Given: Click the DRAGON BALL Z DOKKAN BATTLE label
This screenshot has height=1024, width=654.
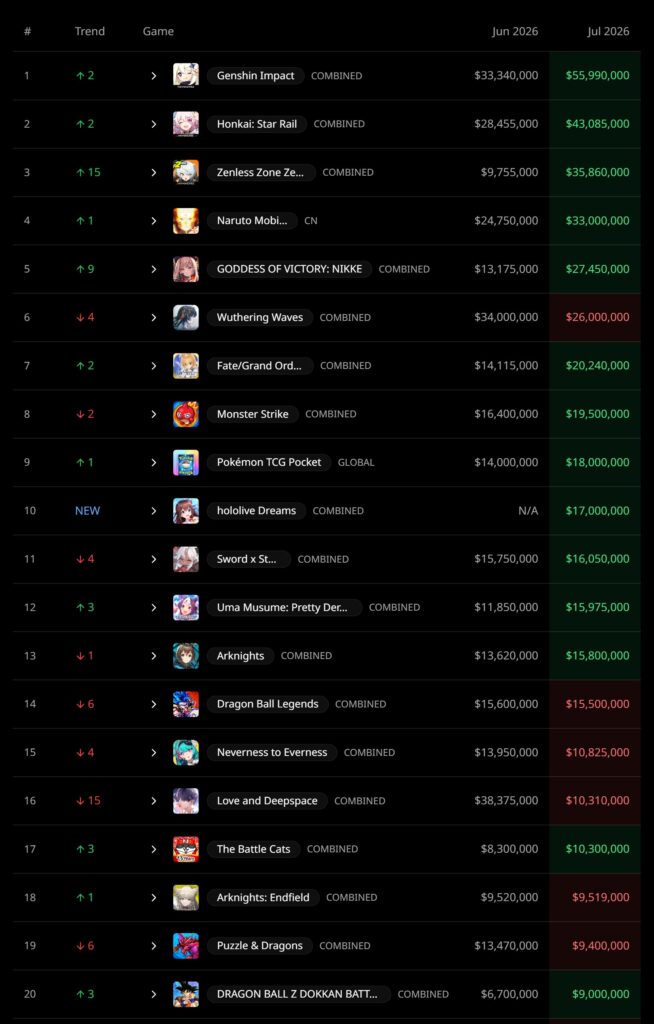Looking at the screenshot, I should (x=299, y=994).
